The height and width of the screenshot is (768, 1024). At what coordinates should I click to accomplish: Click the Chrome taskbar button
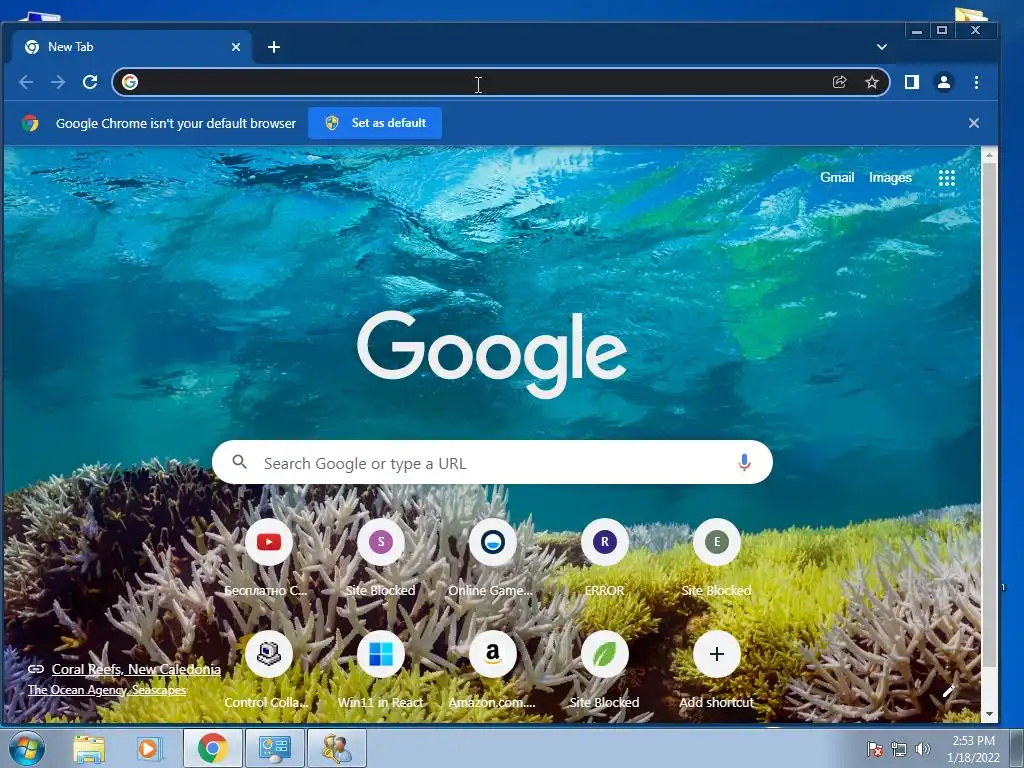tap(213, 749)
